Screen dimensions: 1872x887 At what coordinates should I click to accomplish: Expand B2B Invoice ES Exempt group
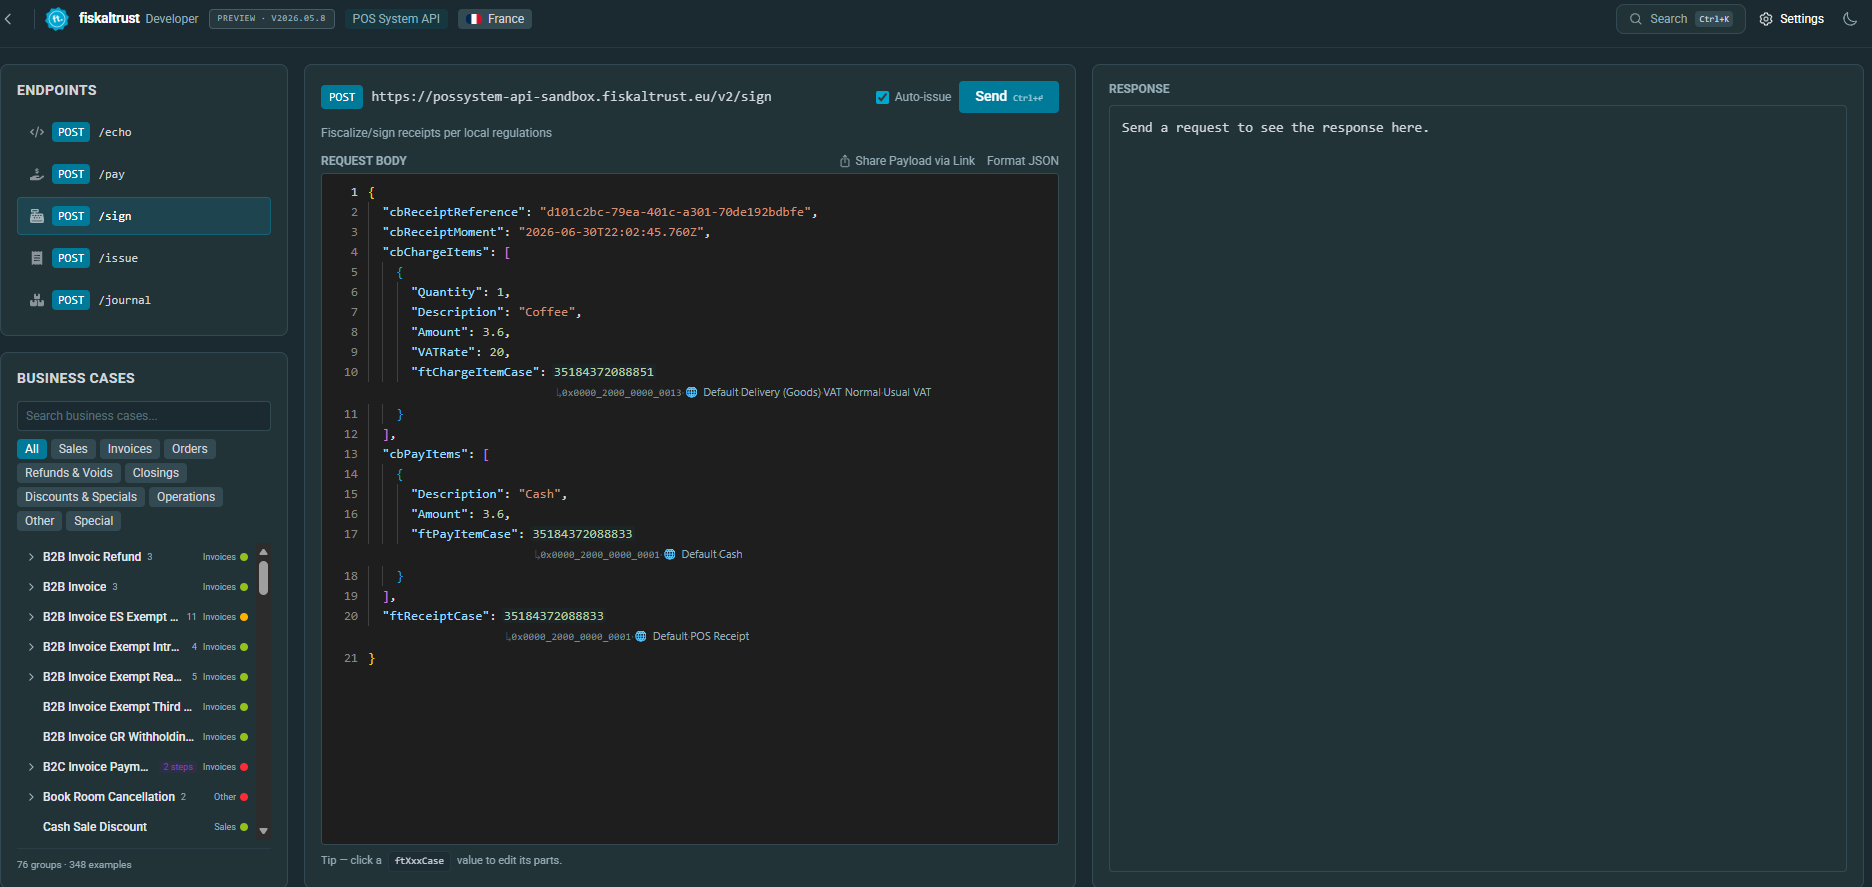[x=31, y=617]
